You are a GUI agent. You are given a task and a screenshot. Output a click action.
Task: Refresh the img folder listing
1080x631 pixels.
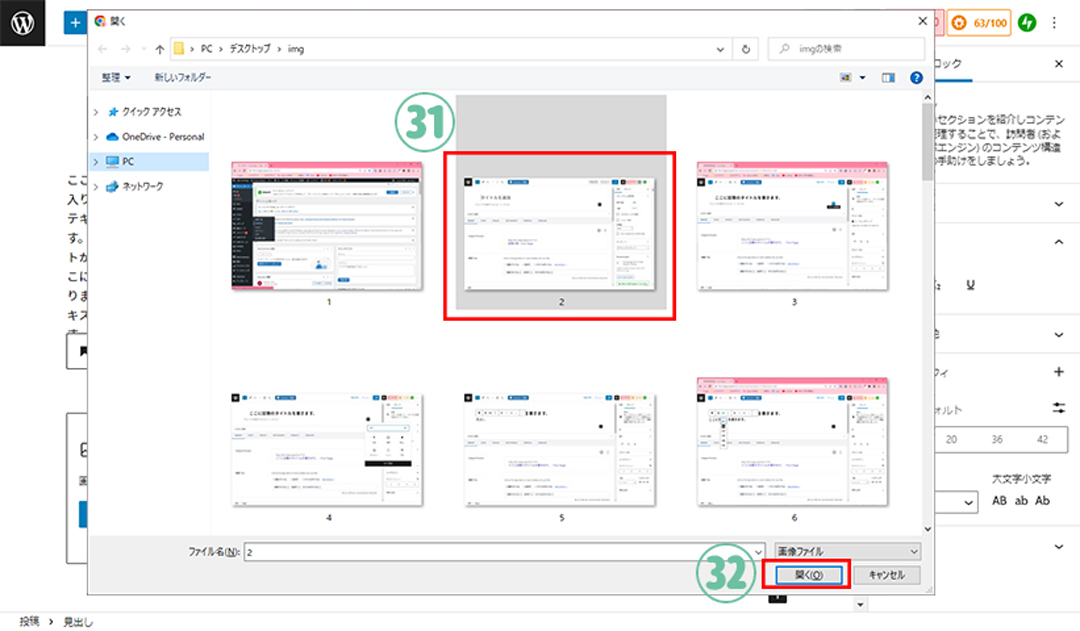point(746,49)
